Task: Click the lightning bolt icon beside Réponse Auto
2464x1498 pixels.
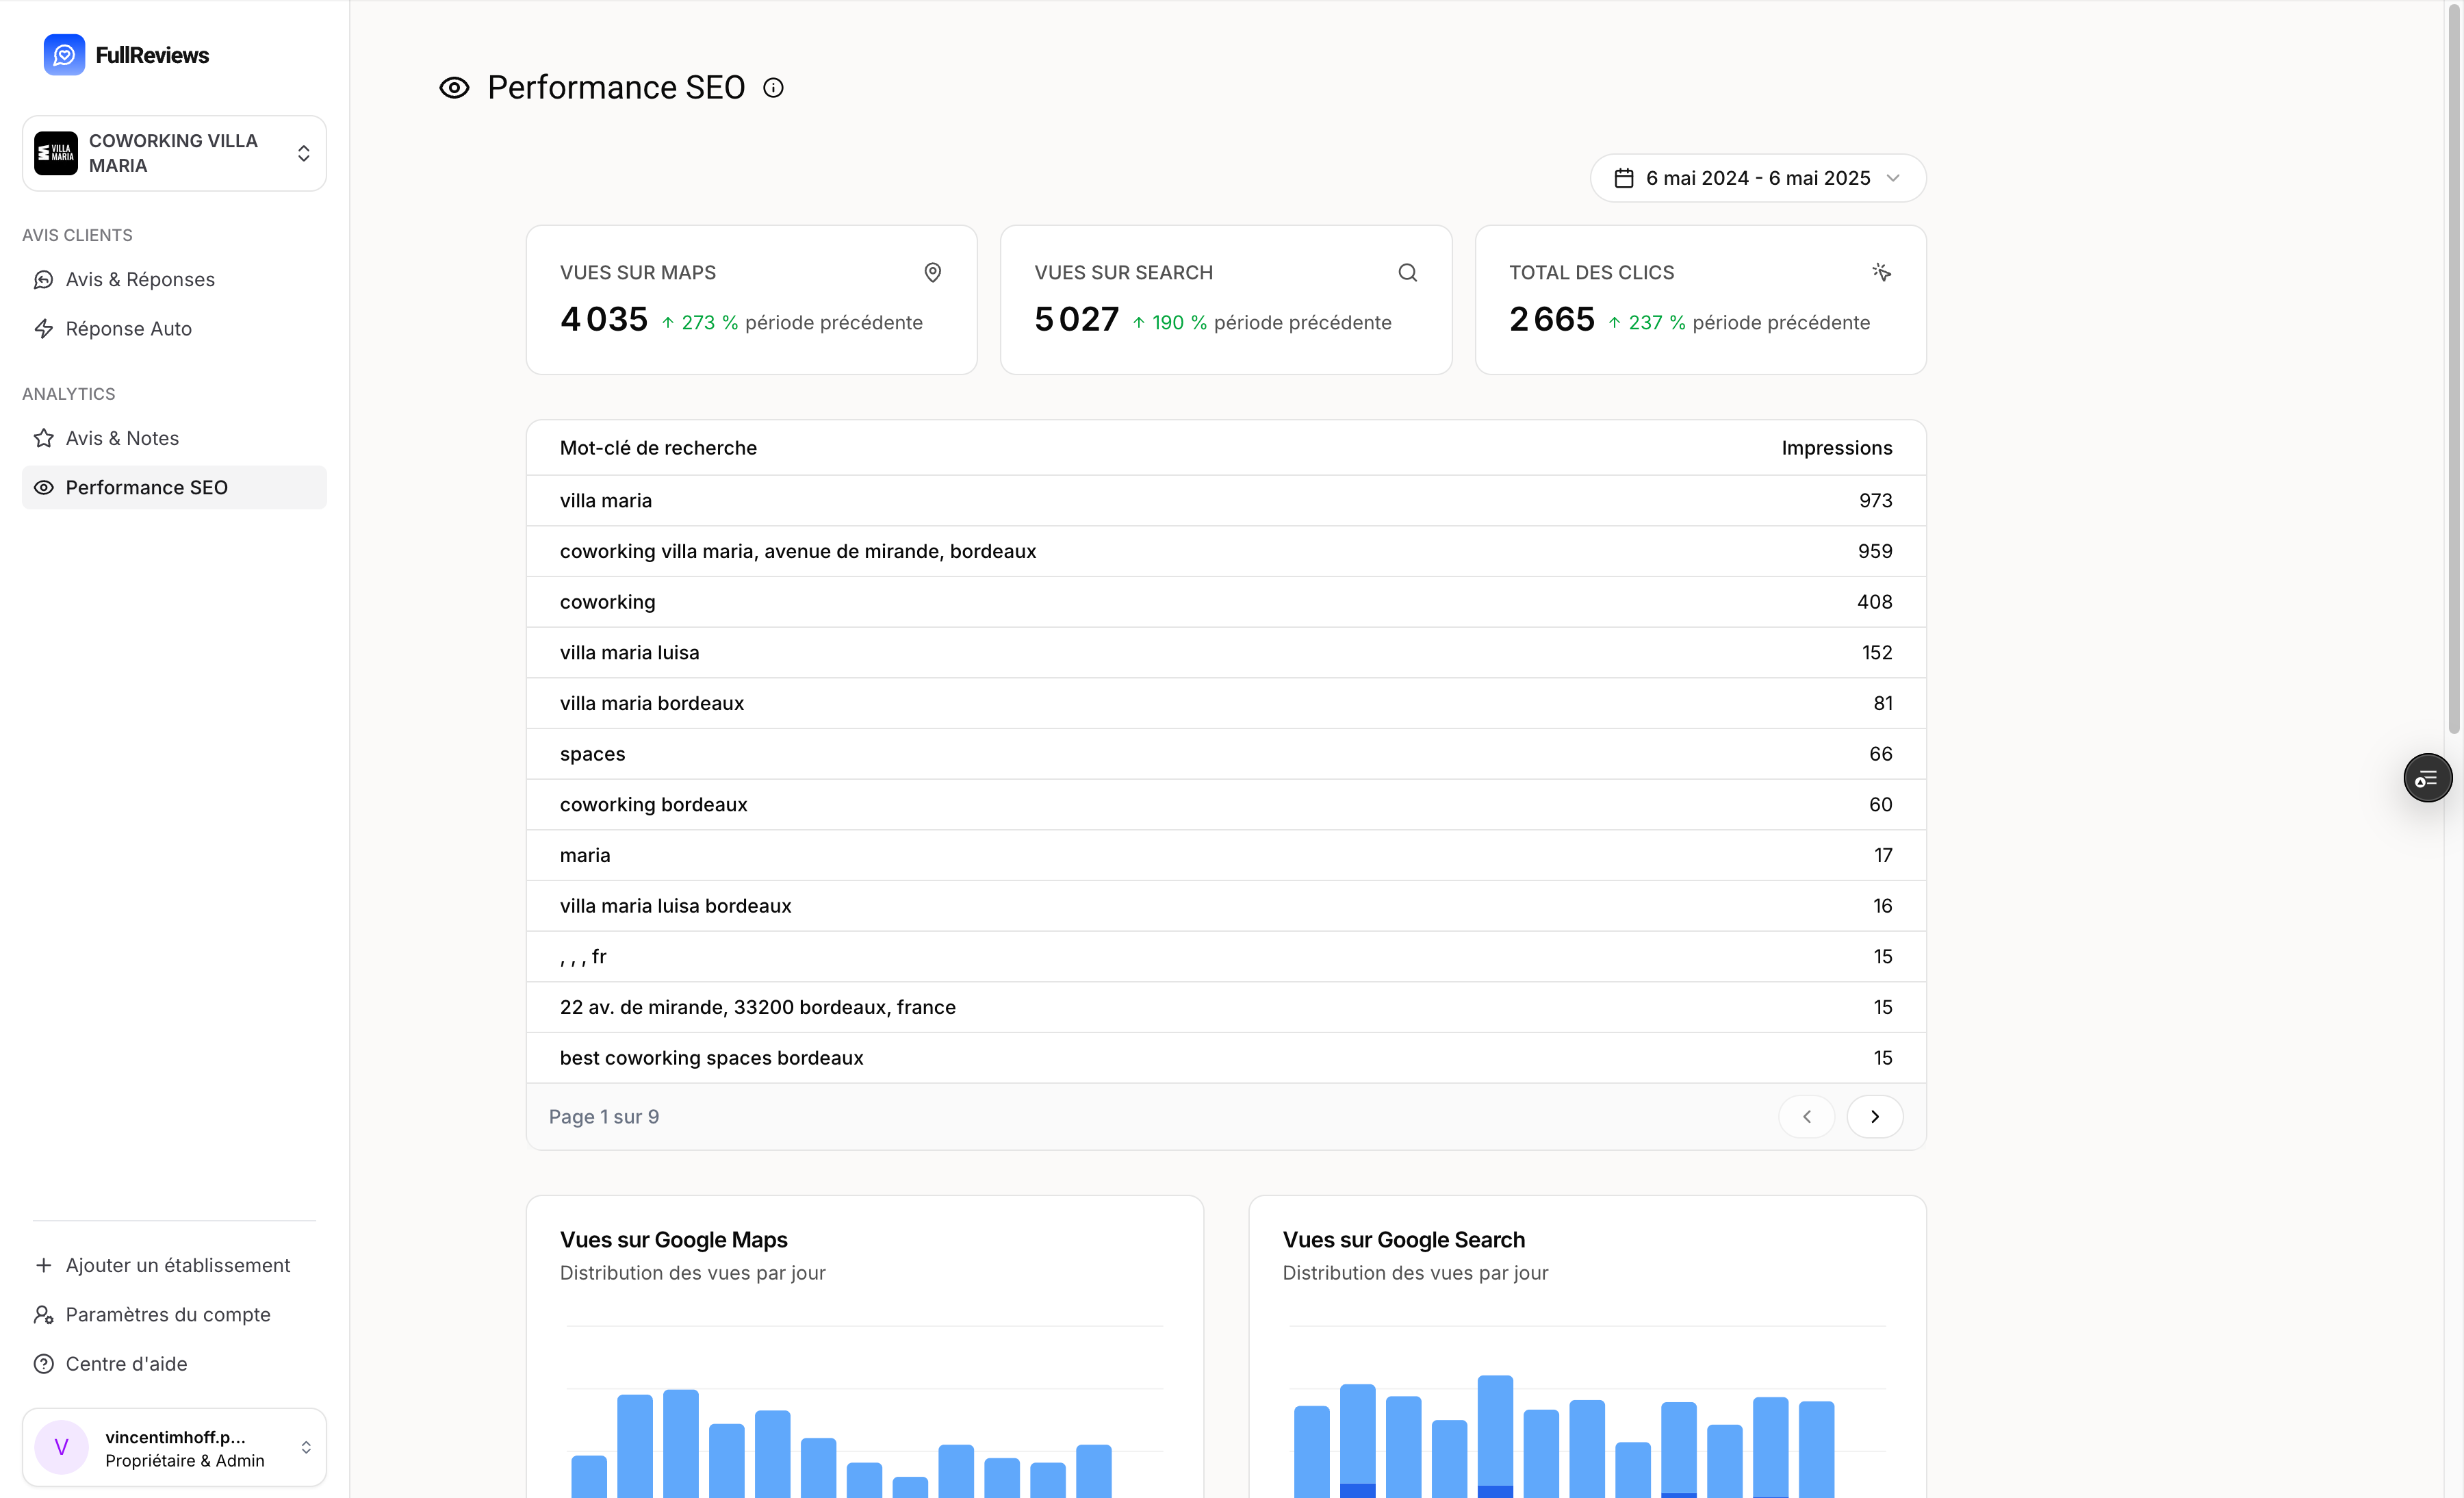Action: coord(43,329)
